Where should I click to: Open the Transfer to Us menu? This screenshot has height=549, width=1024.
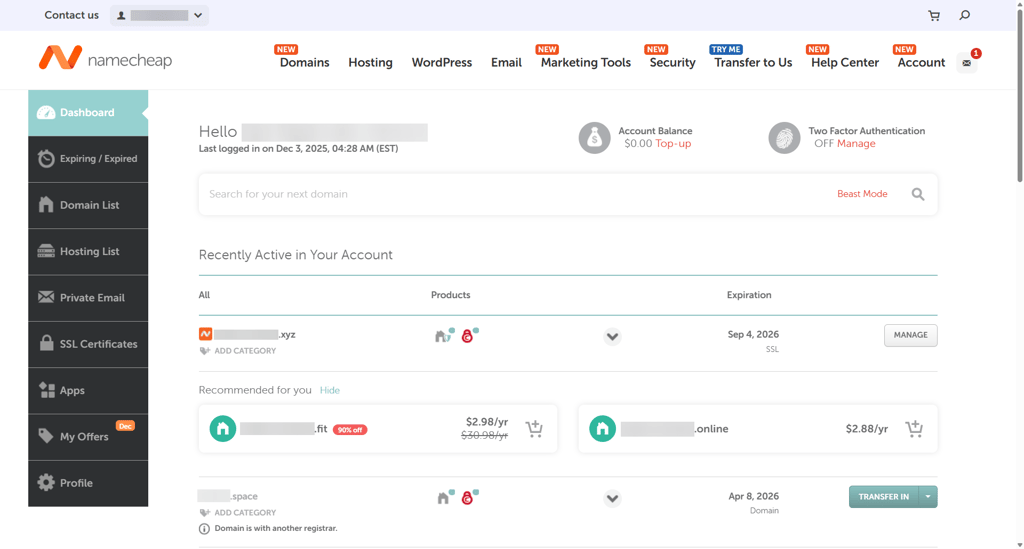click(x=753, y=63)
